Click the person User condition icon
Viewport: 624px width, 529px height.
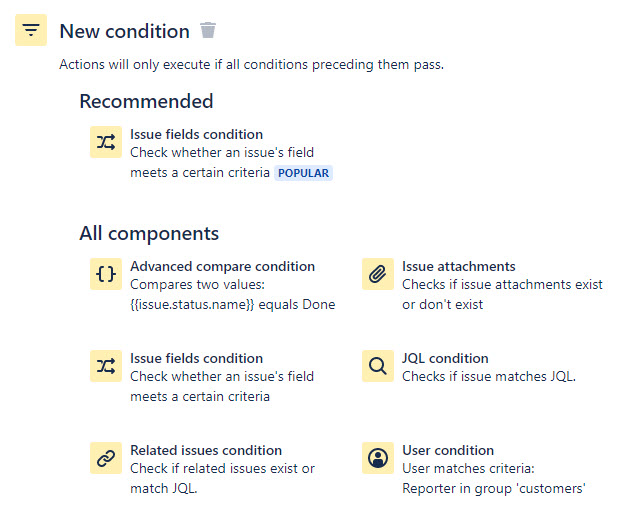click(378, 458)
